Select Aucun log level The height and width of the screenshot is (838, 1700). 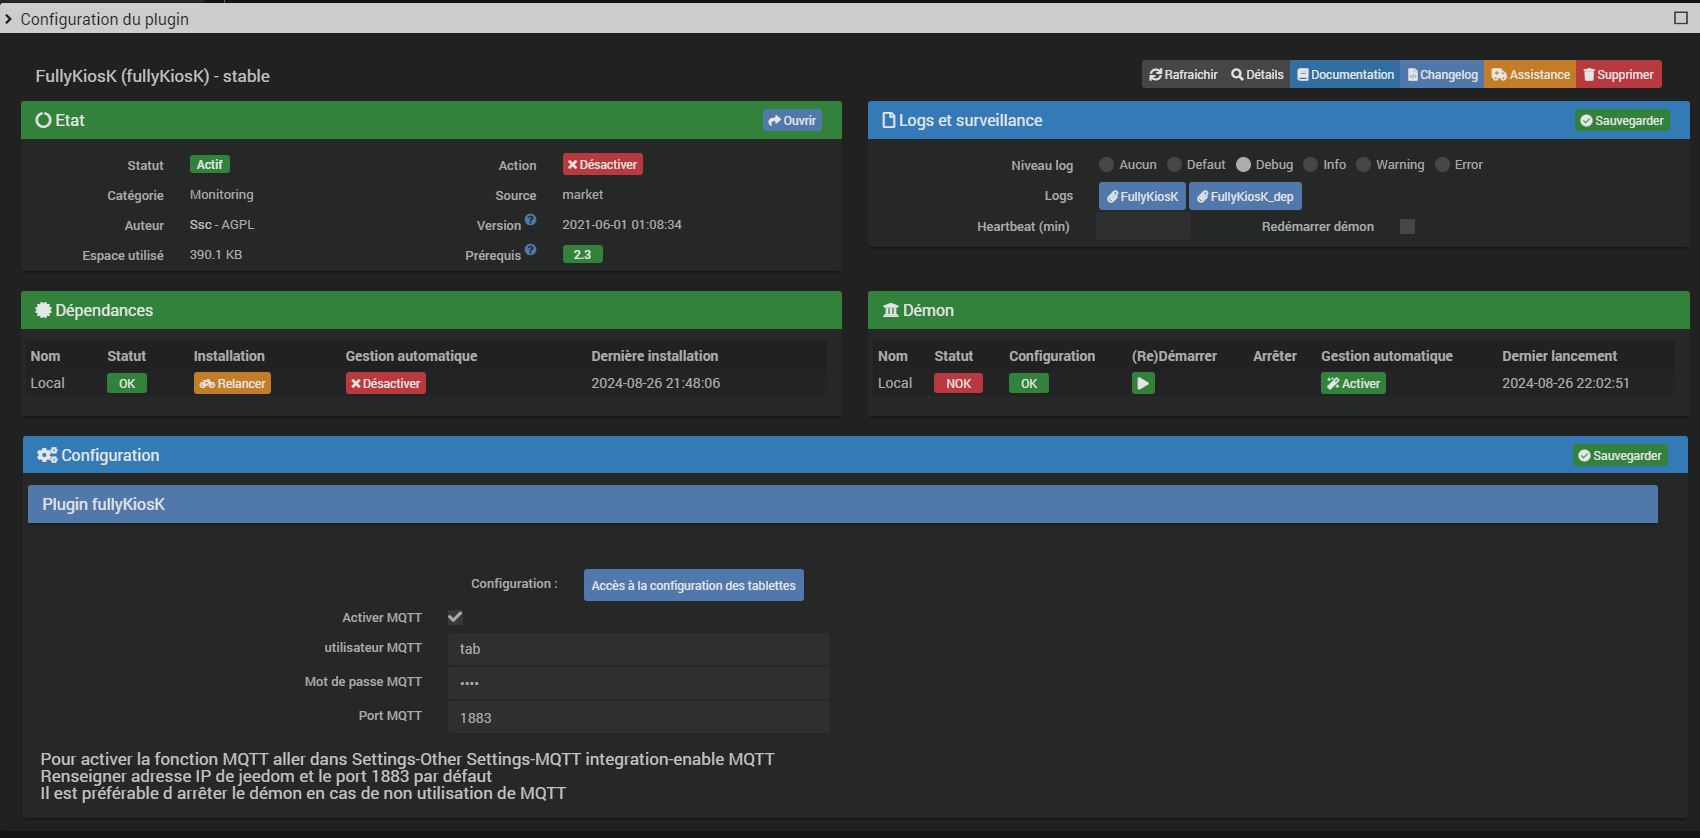point(1106,165)
